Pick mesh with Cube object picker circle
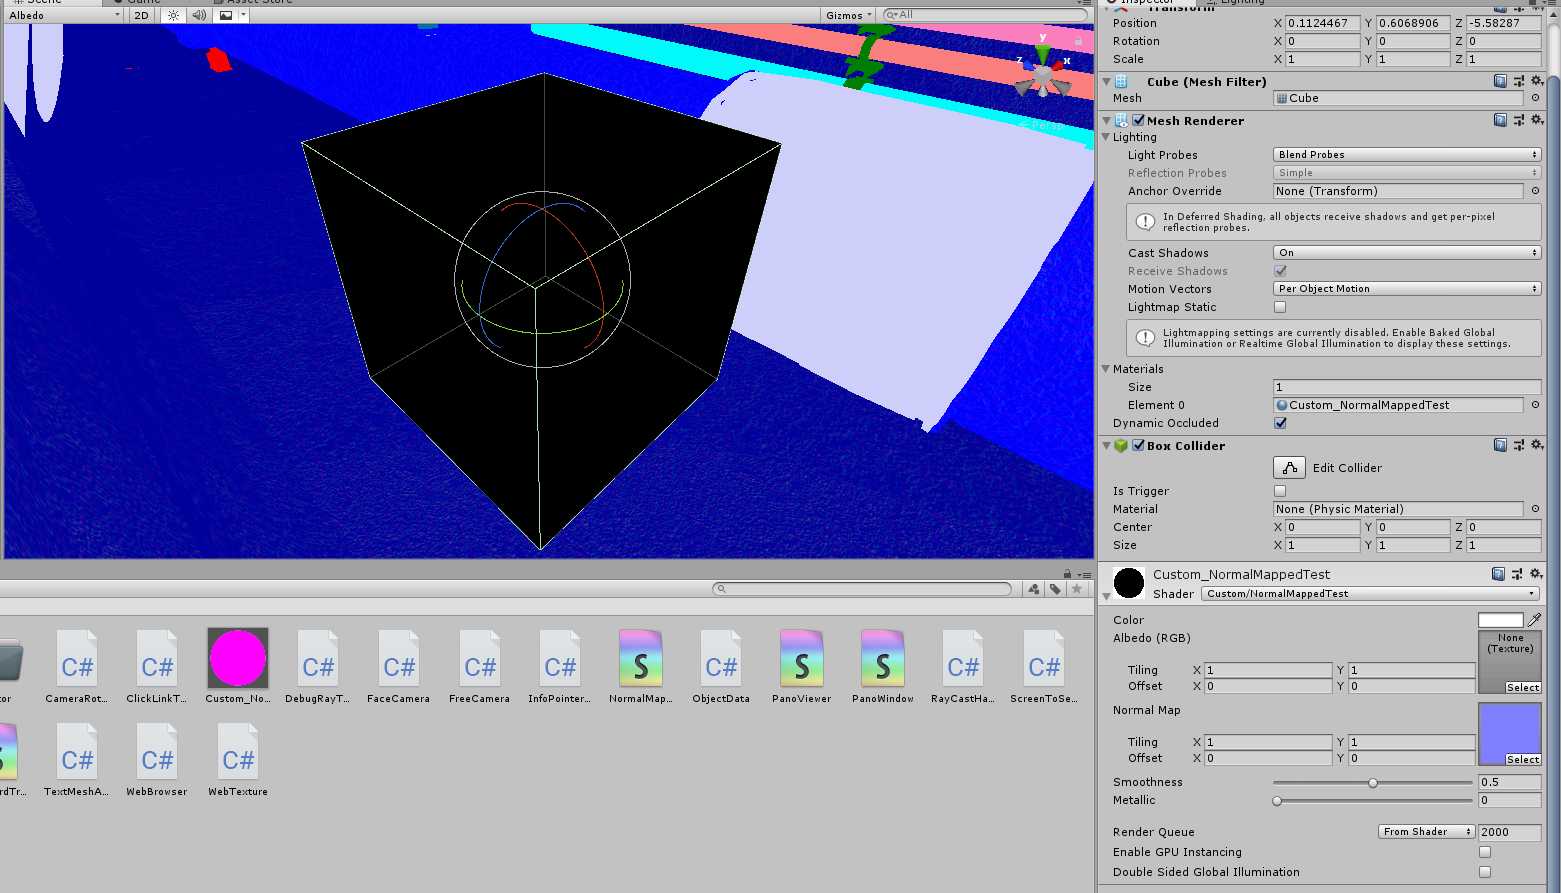 (1535, 98)
